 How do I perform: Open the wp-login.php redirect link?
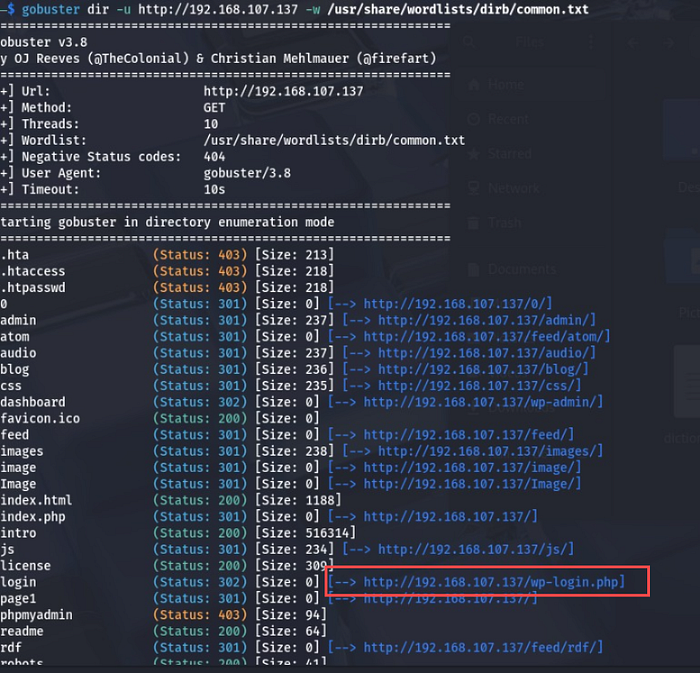pyautogui.click(x=491, y=582)
